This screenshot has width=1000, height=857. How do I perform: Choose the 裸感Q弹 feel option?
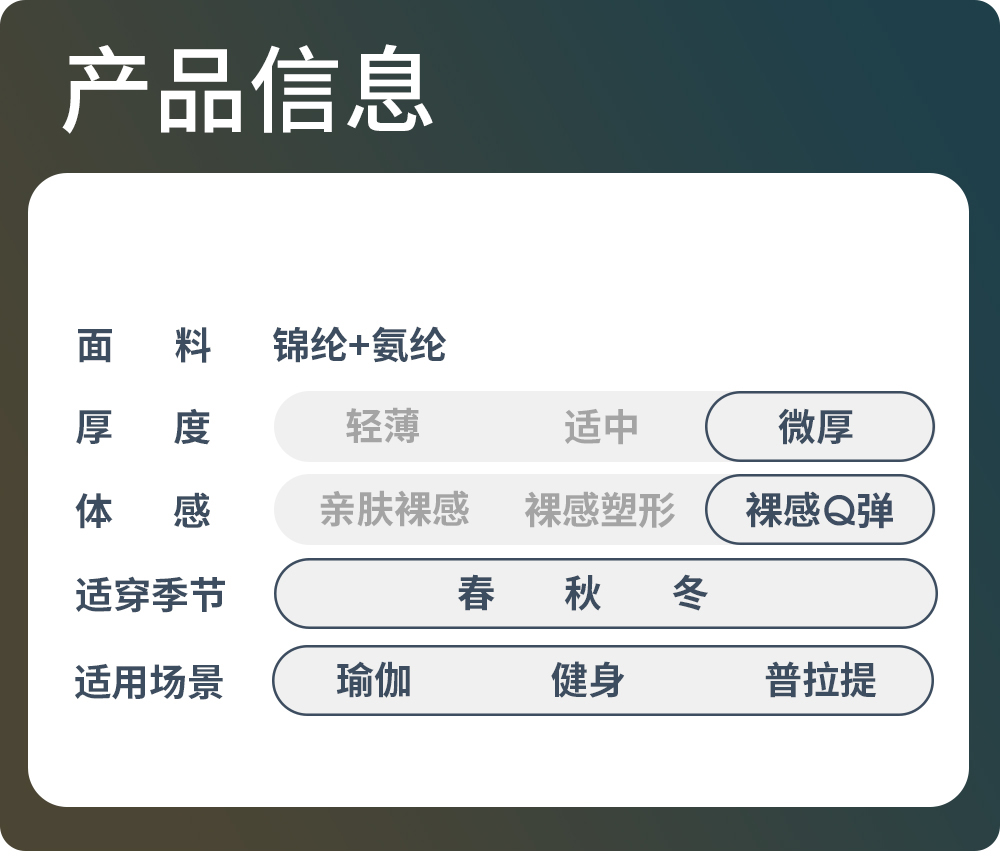click(819, 510)
